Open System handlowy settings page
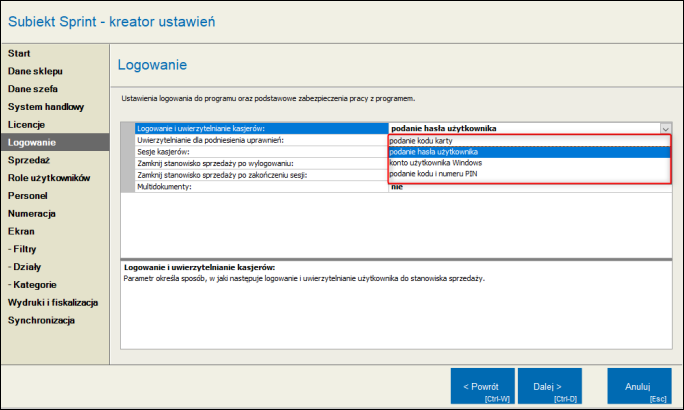 [46, 106]
